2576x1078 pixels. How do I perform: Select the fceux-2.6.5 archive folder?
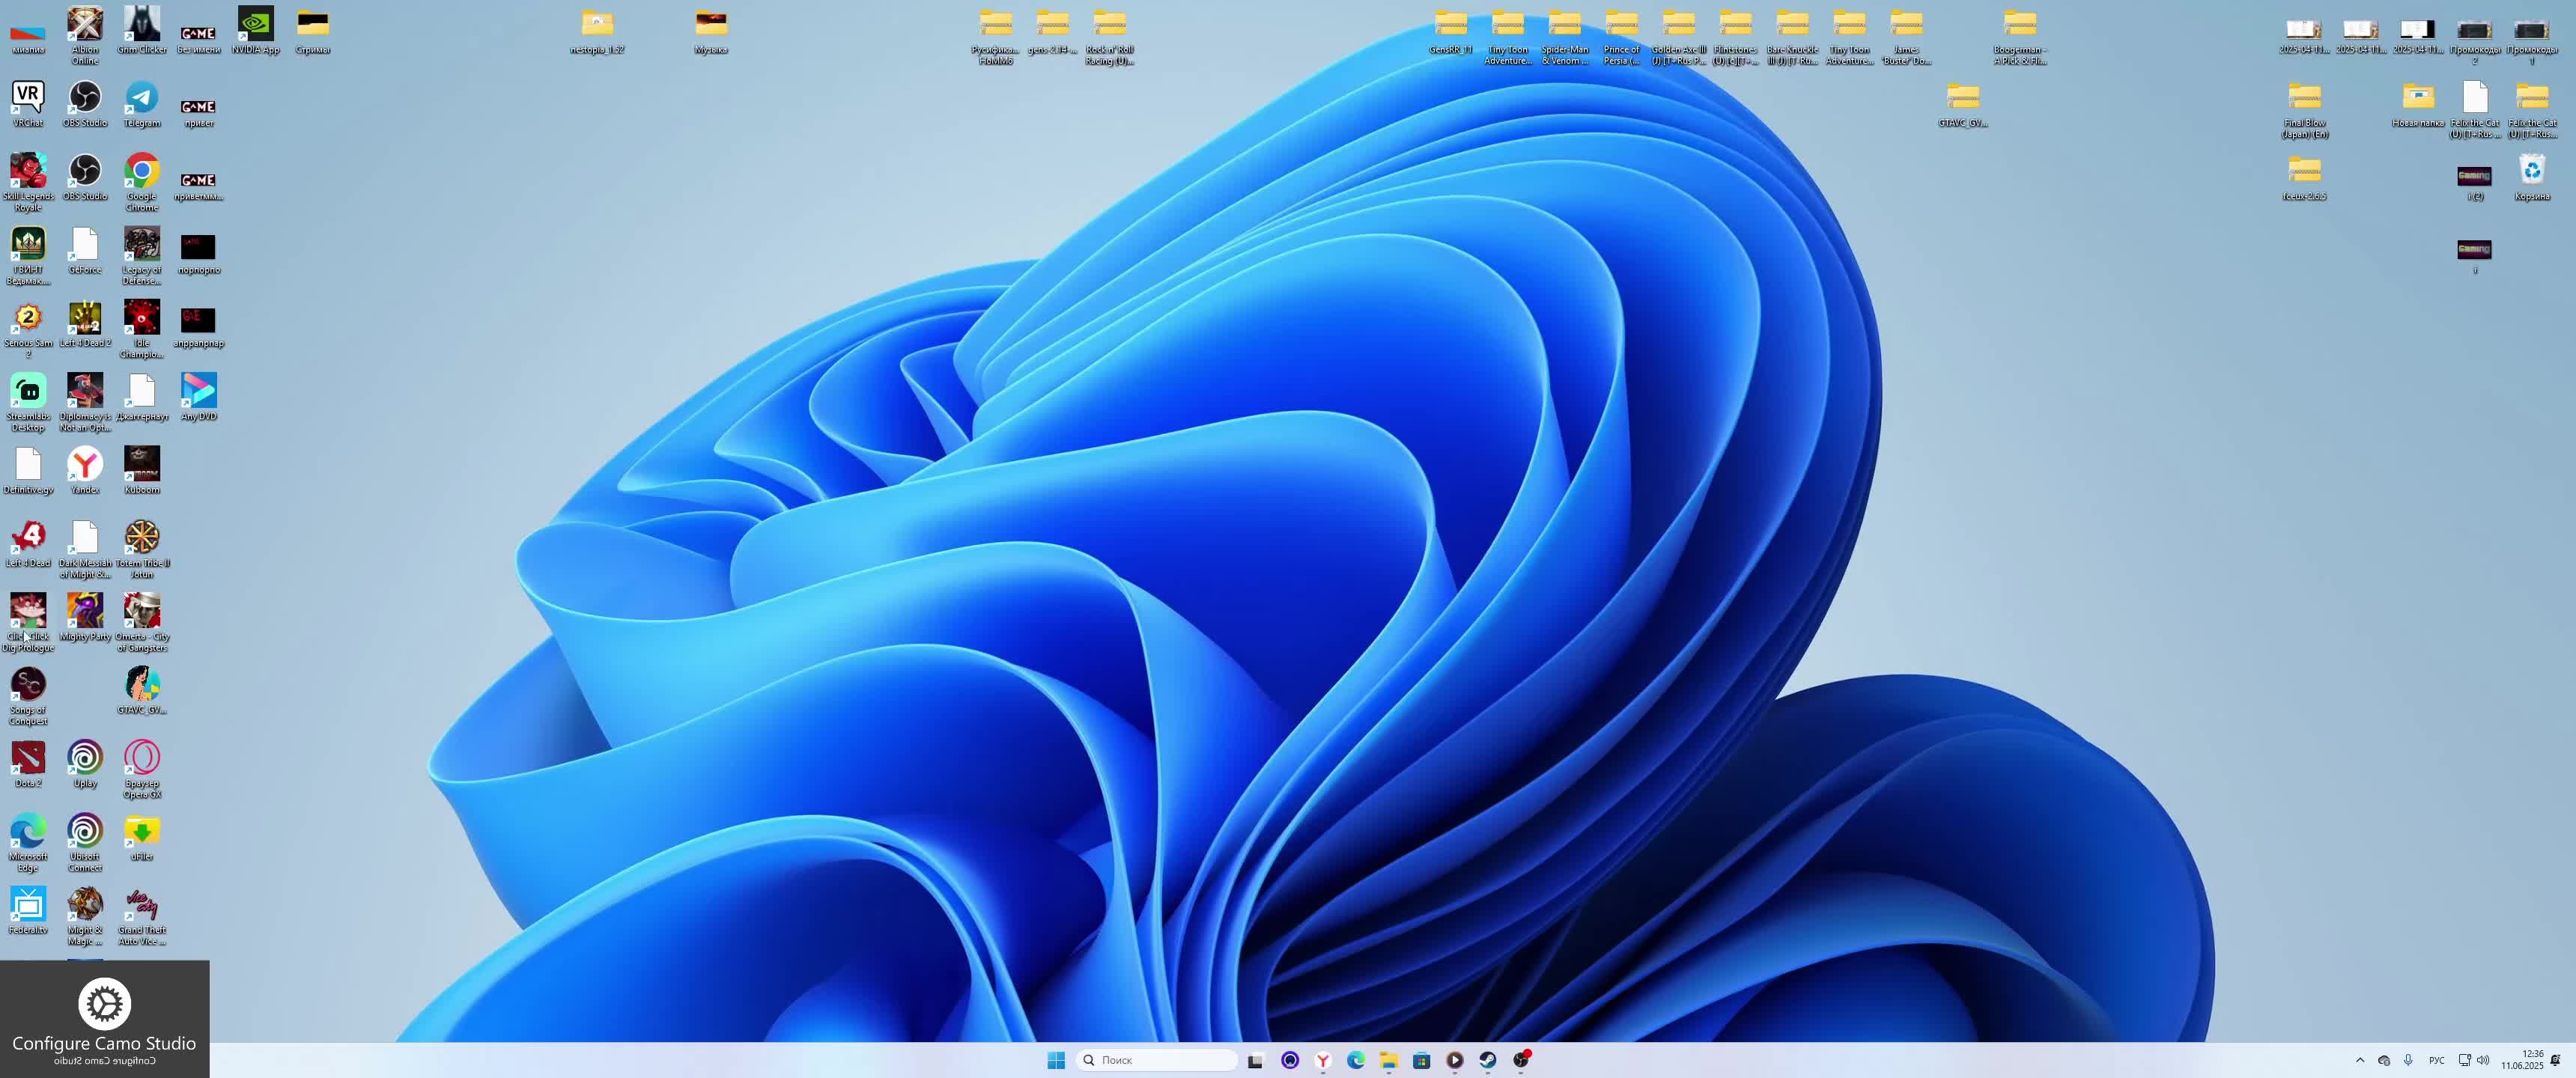click(x=2304, y=177)
